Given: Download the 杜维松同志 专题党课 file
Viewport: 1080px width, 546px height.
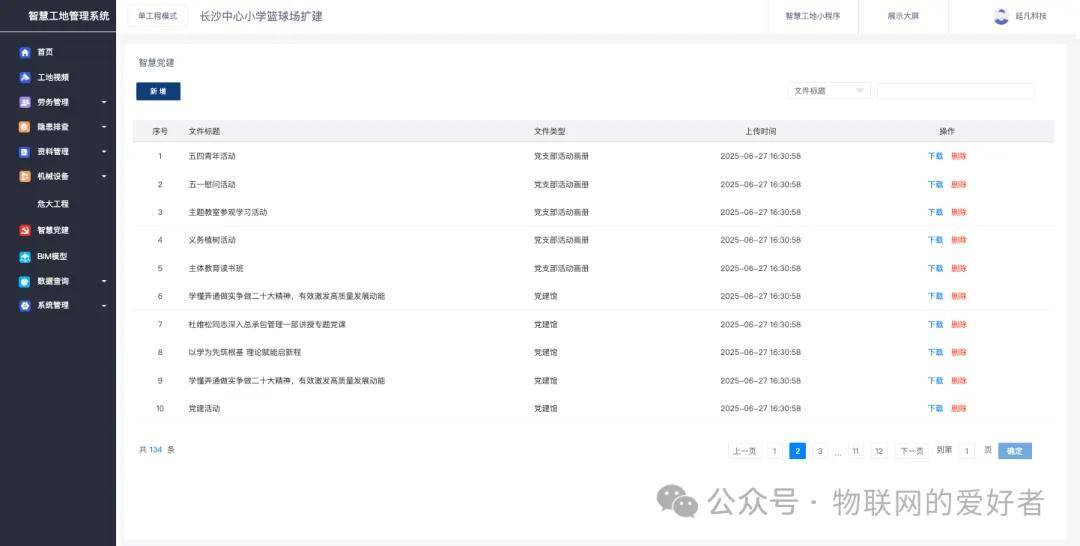Looking at the screenshot, I should [935, 324].
